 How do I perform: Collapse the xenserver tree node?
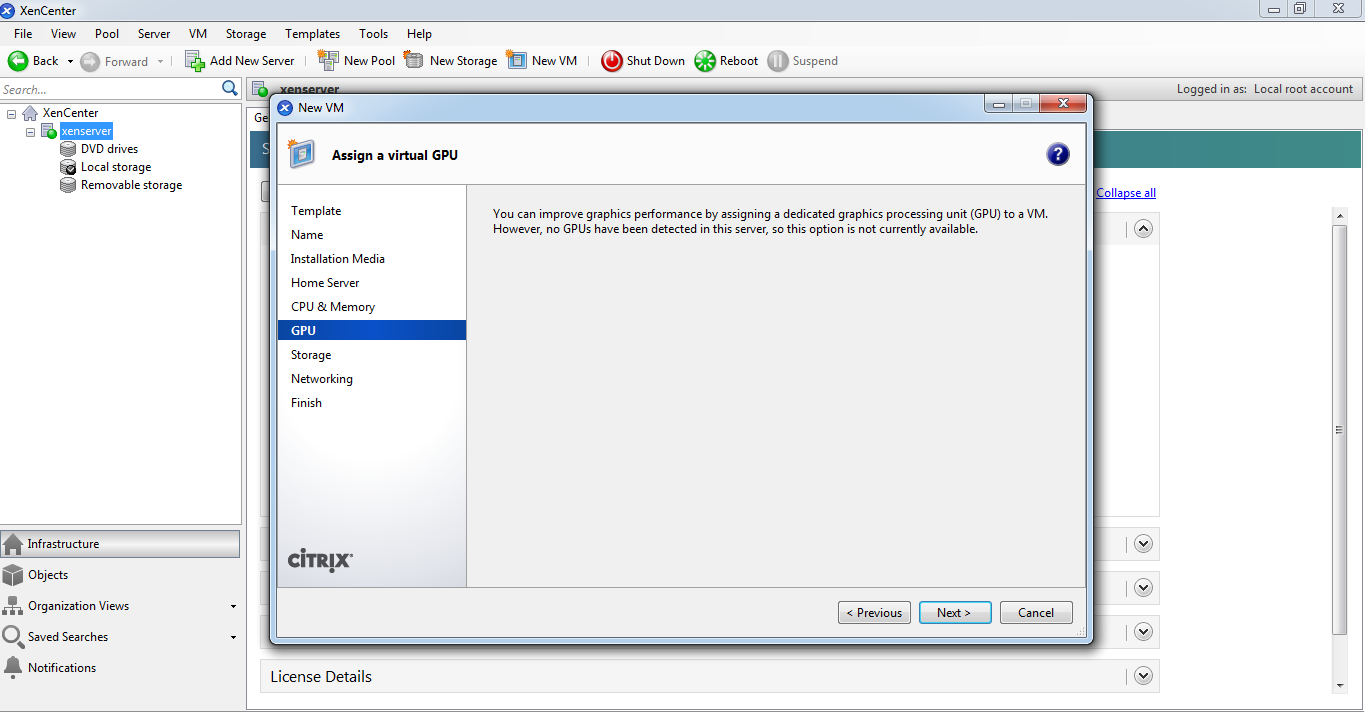(30, 132)
